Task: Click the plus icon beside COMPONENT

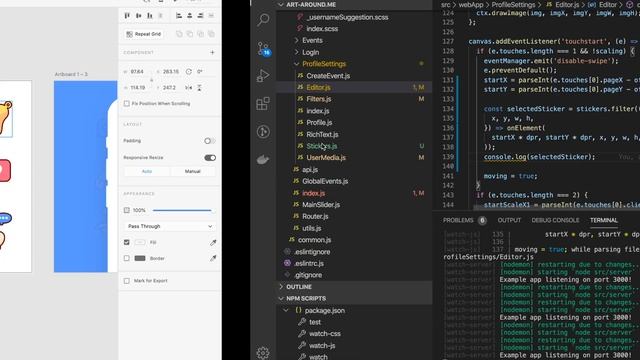Action: pyautogui.click(x=212, y=52)
